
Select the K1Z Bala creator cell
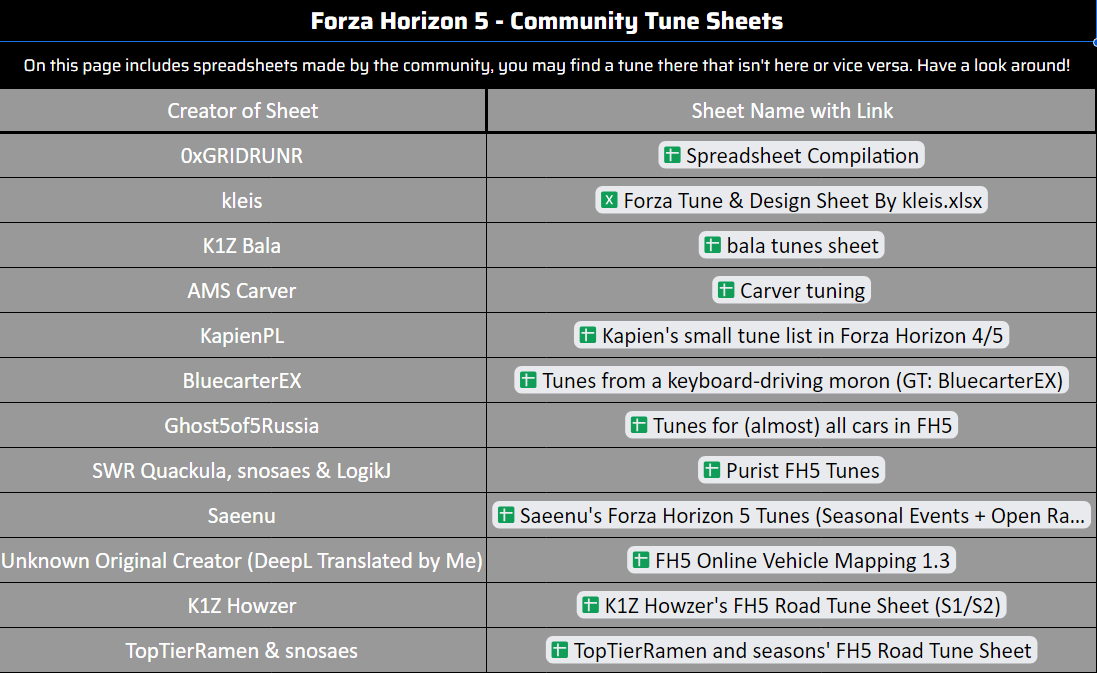(242, 246)
